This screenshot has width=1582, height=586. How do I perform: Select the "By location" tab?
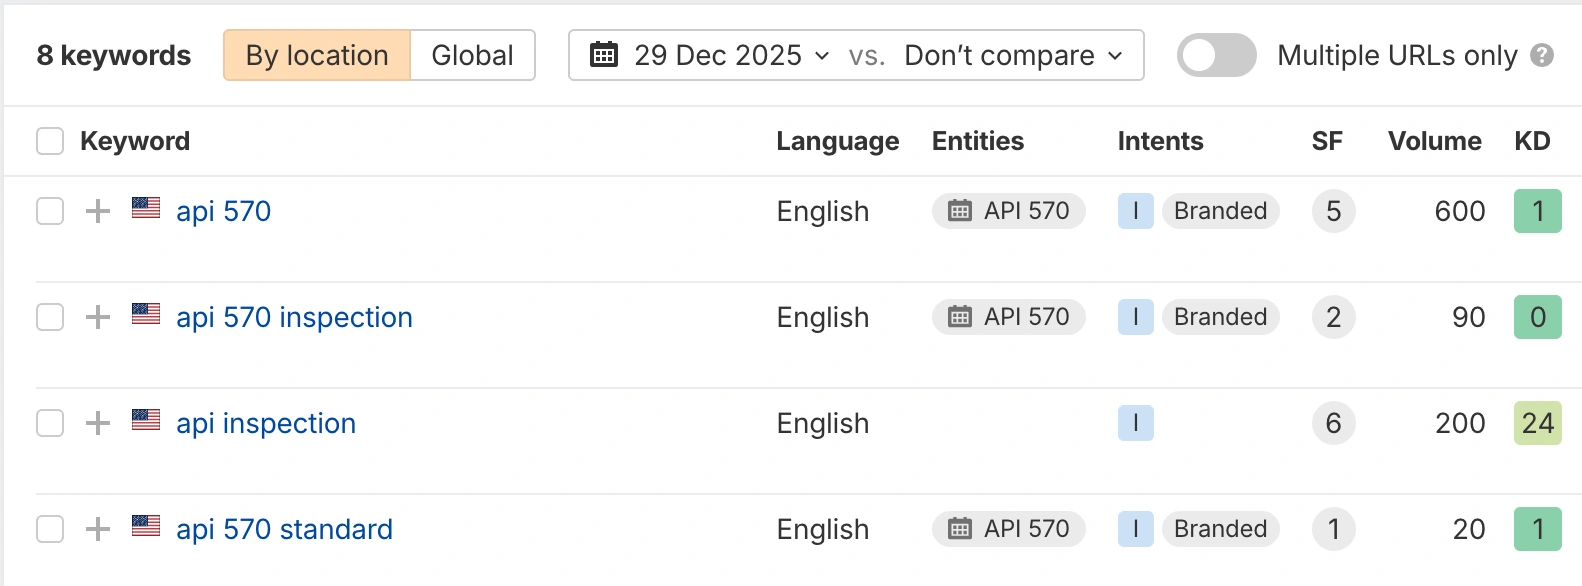[316, 55]
